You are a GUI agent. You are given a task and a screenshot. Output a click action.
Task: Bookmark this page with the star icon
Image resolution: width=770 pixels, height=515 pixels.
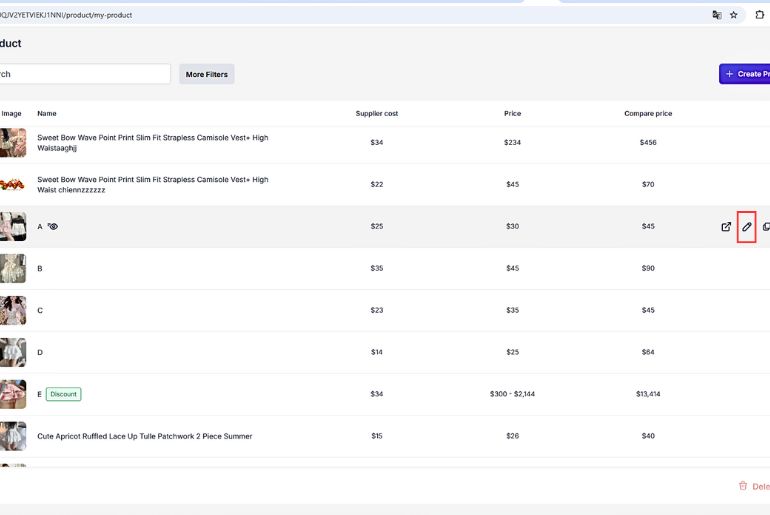[733, 15]
